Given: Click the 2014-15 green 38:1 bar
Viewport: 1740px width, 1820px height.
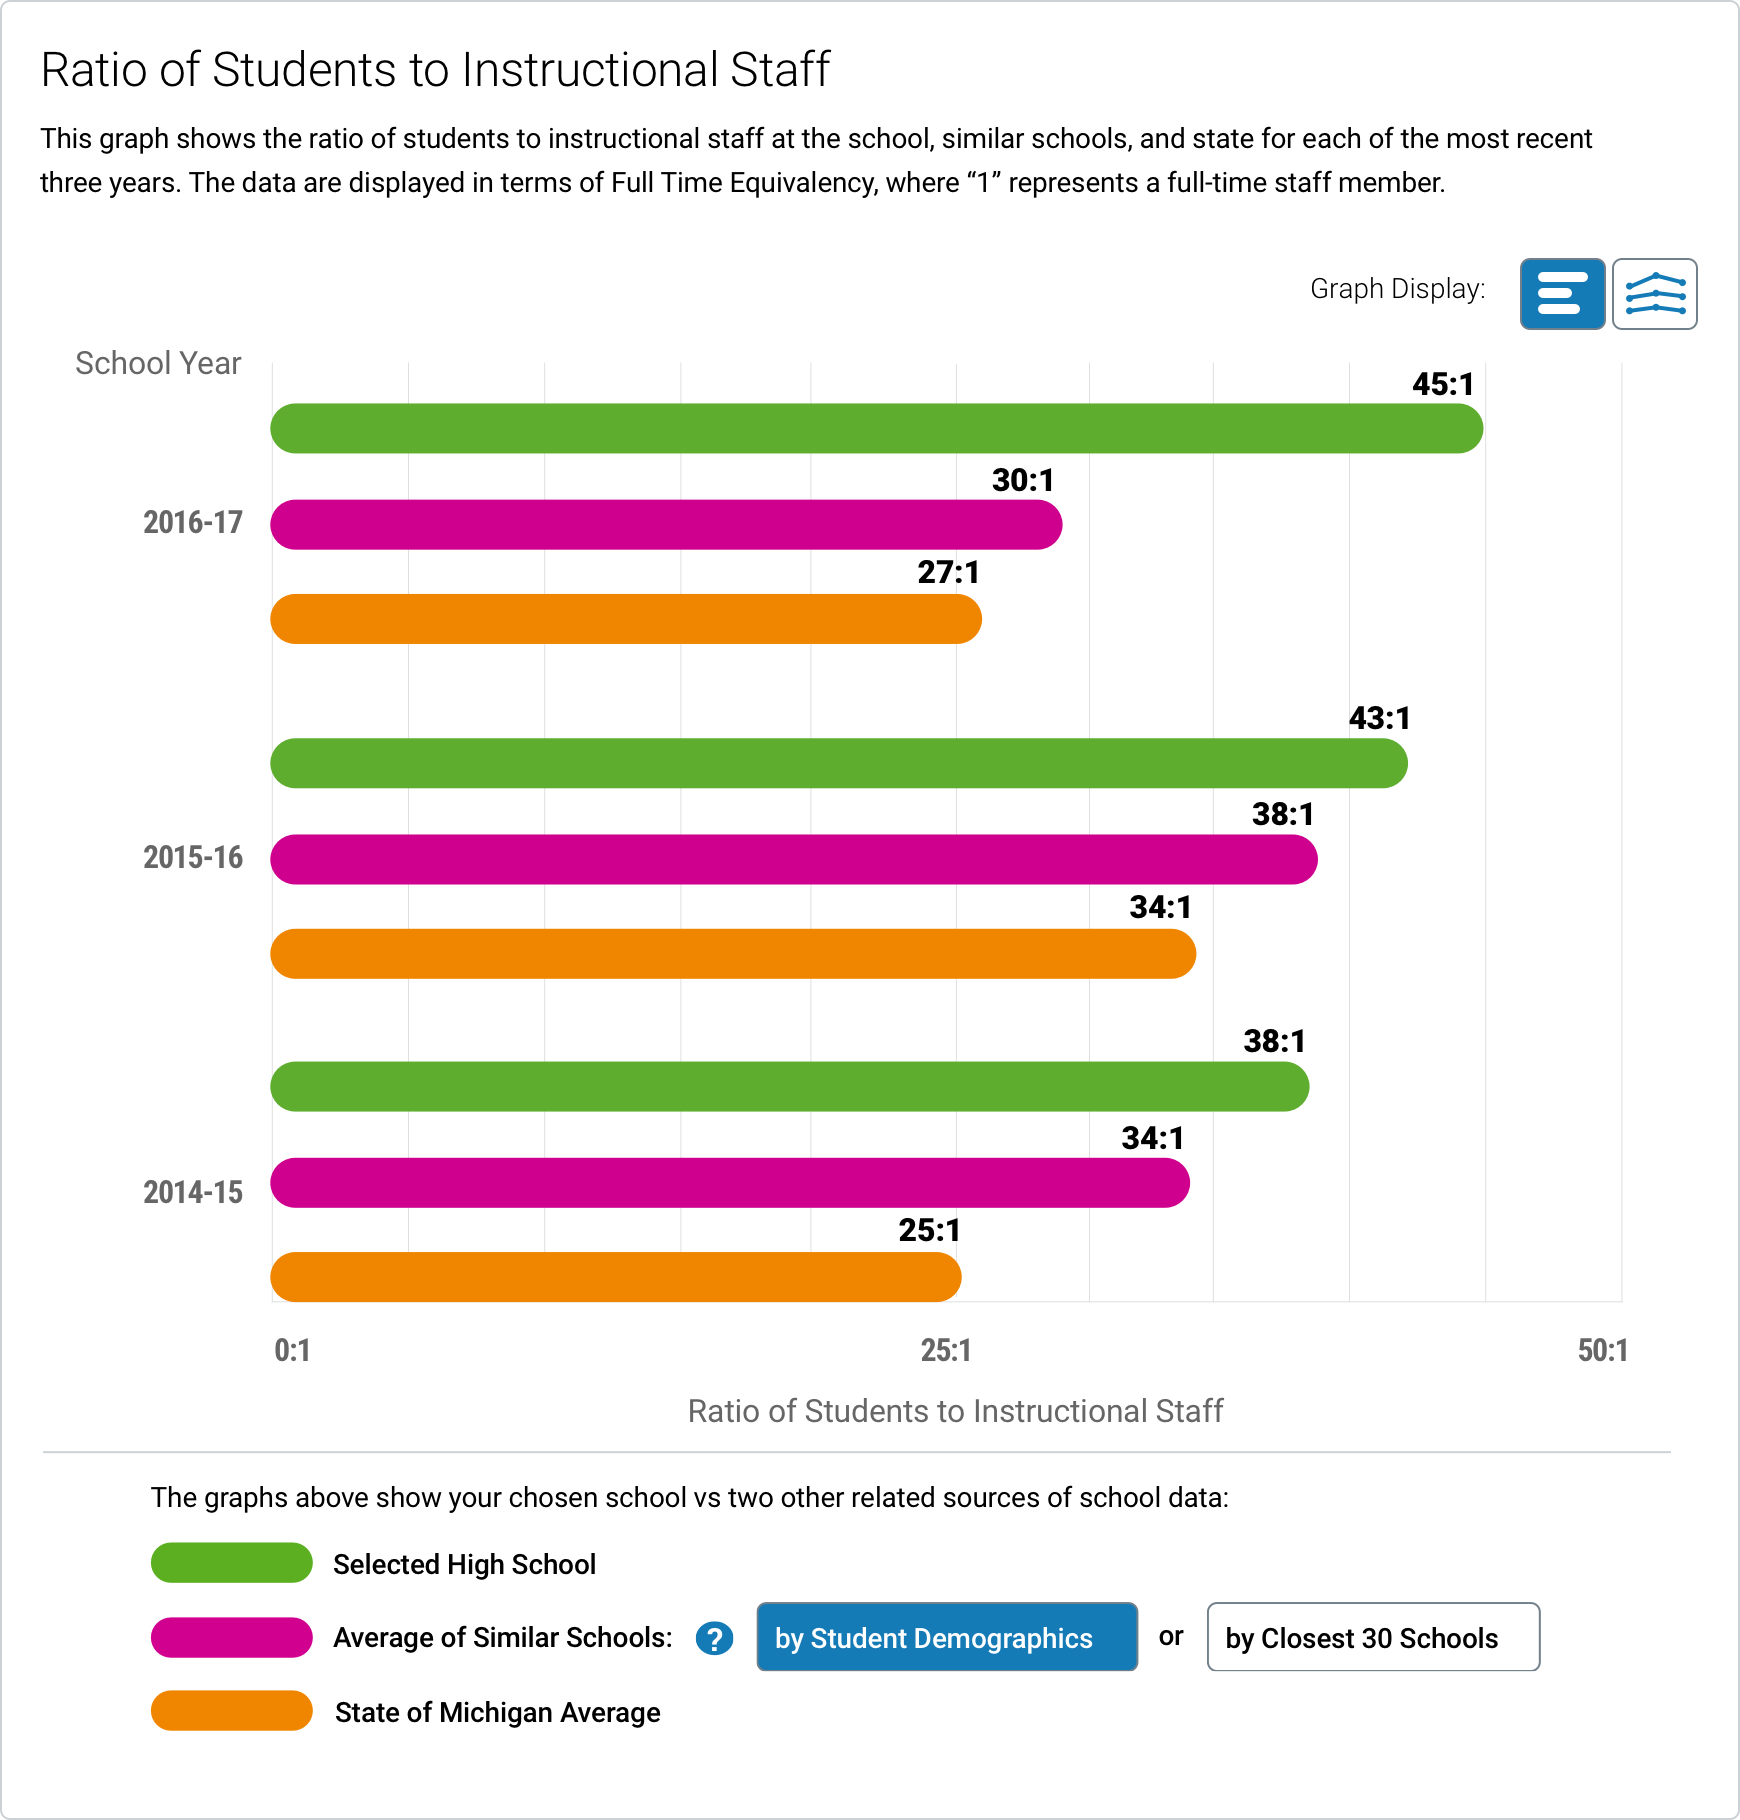Looking at the screenshot, I should coord(790,1087).
